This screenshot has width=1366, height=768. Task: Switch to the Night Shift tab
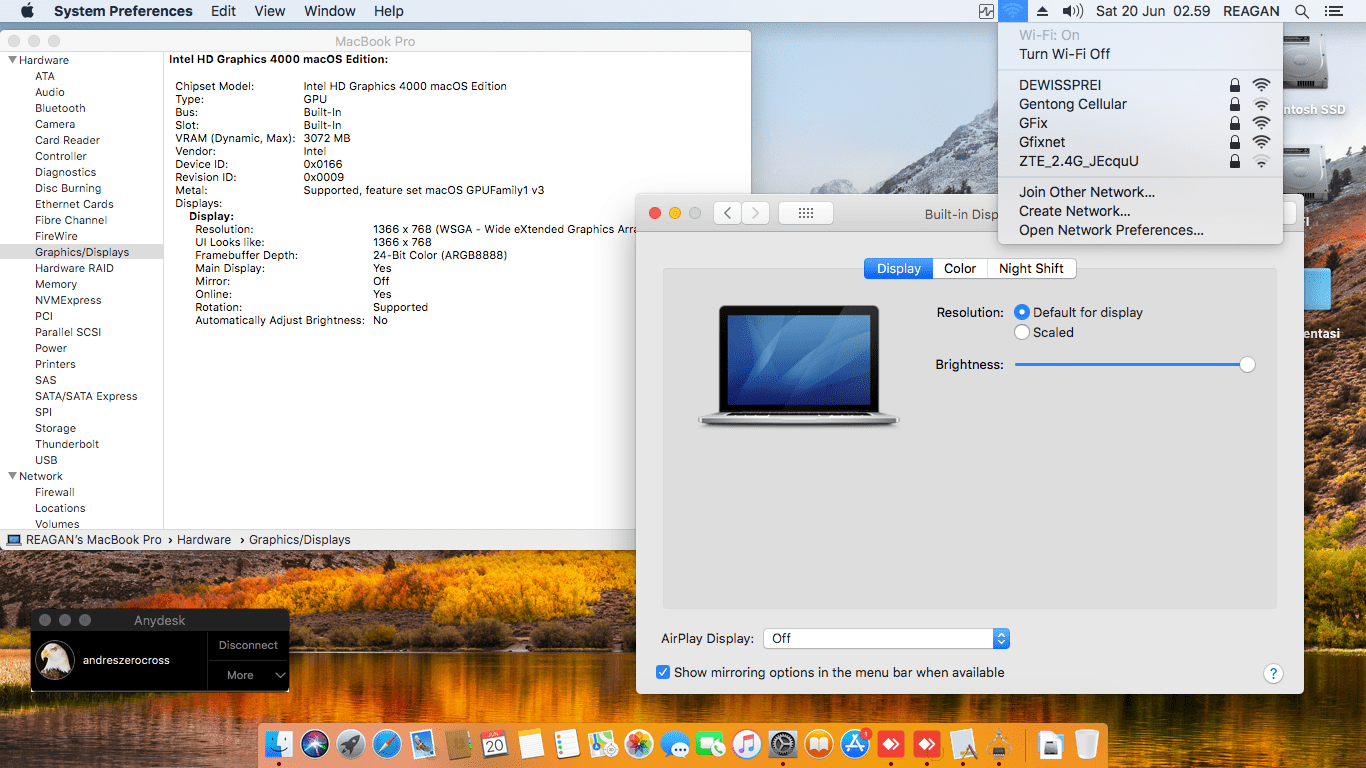pos(1031,268)
